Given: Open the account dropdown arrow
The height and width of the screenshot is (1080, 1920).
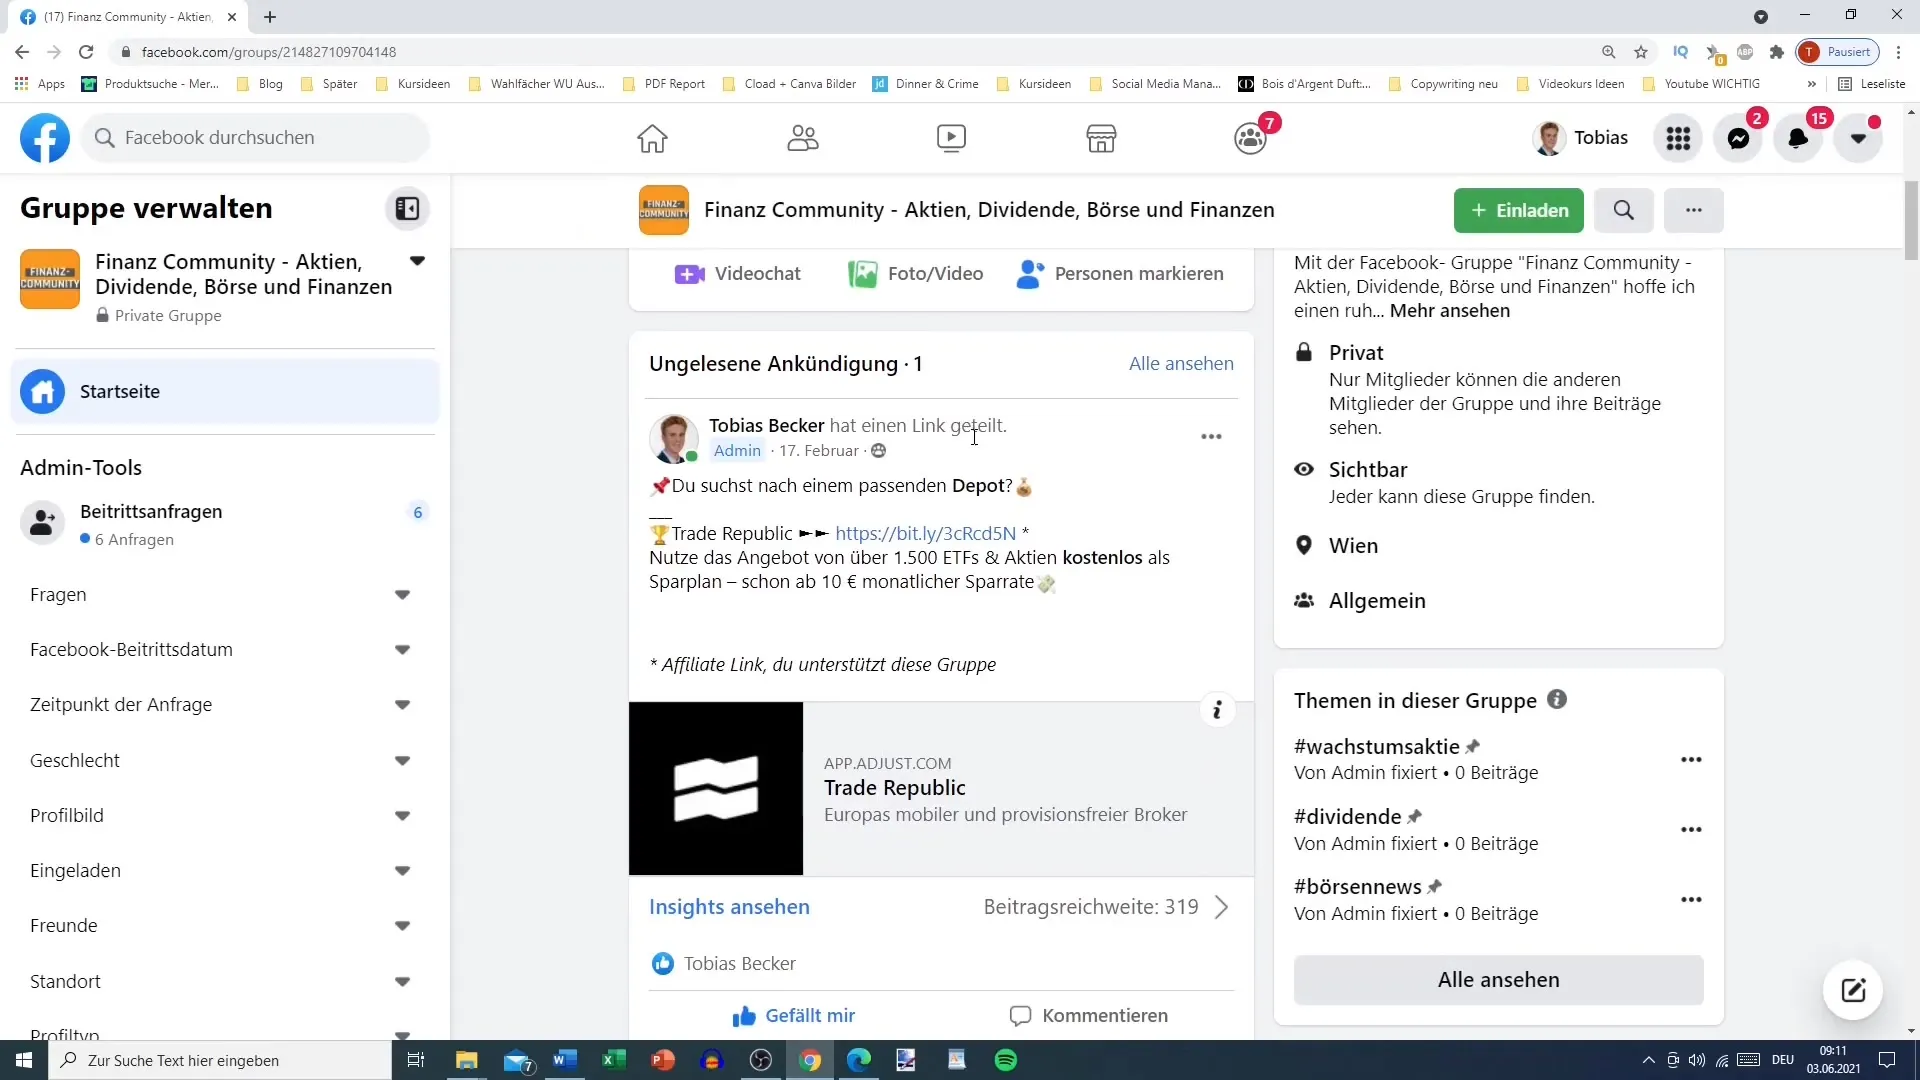Looking at the screenshot, I should click(1858, 138).
